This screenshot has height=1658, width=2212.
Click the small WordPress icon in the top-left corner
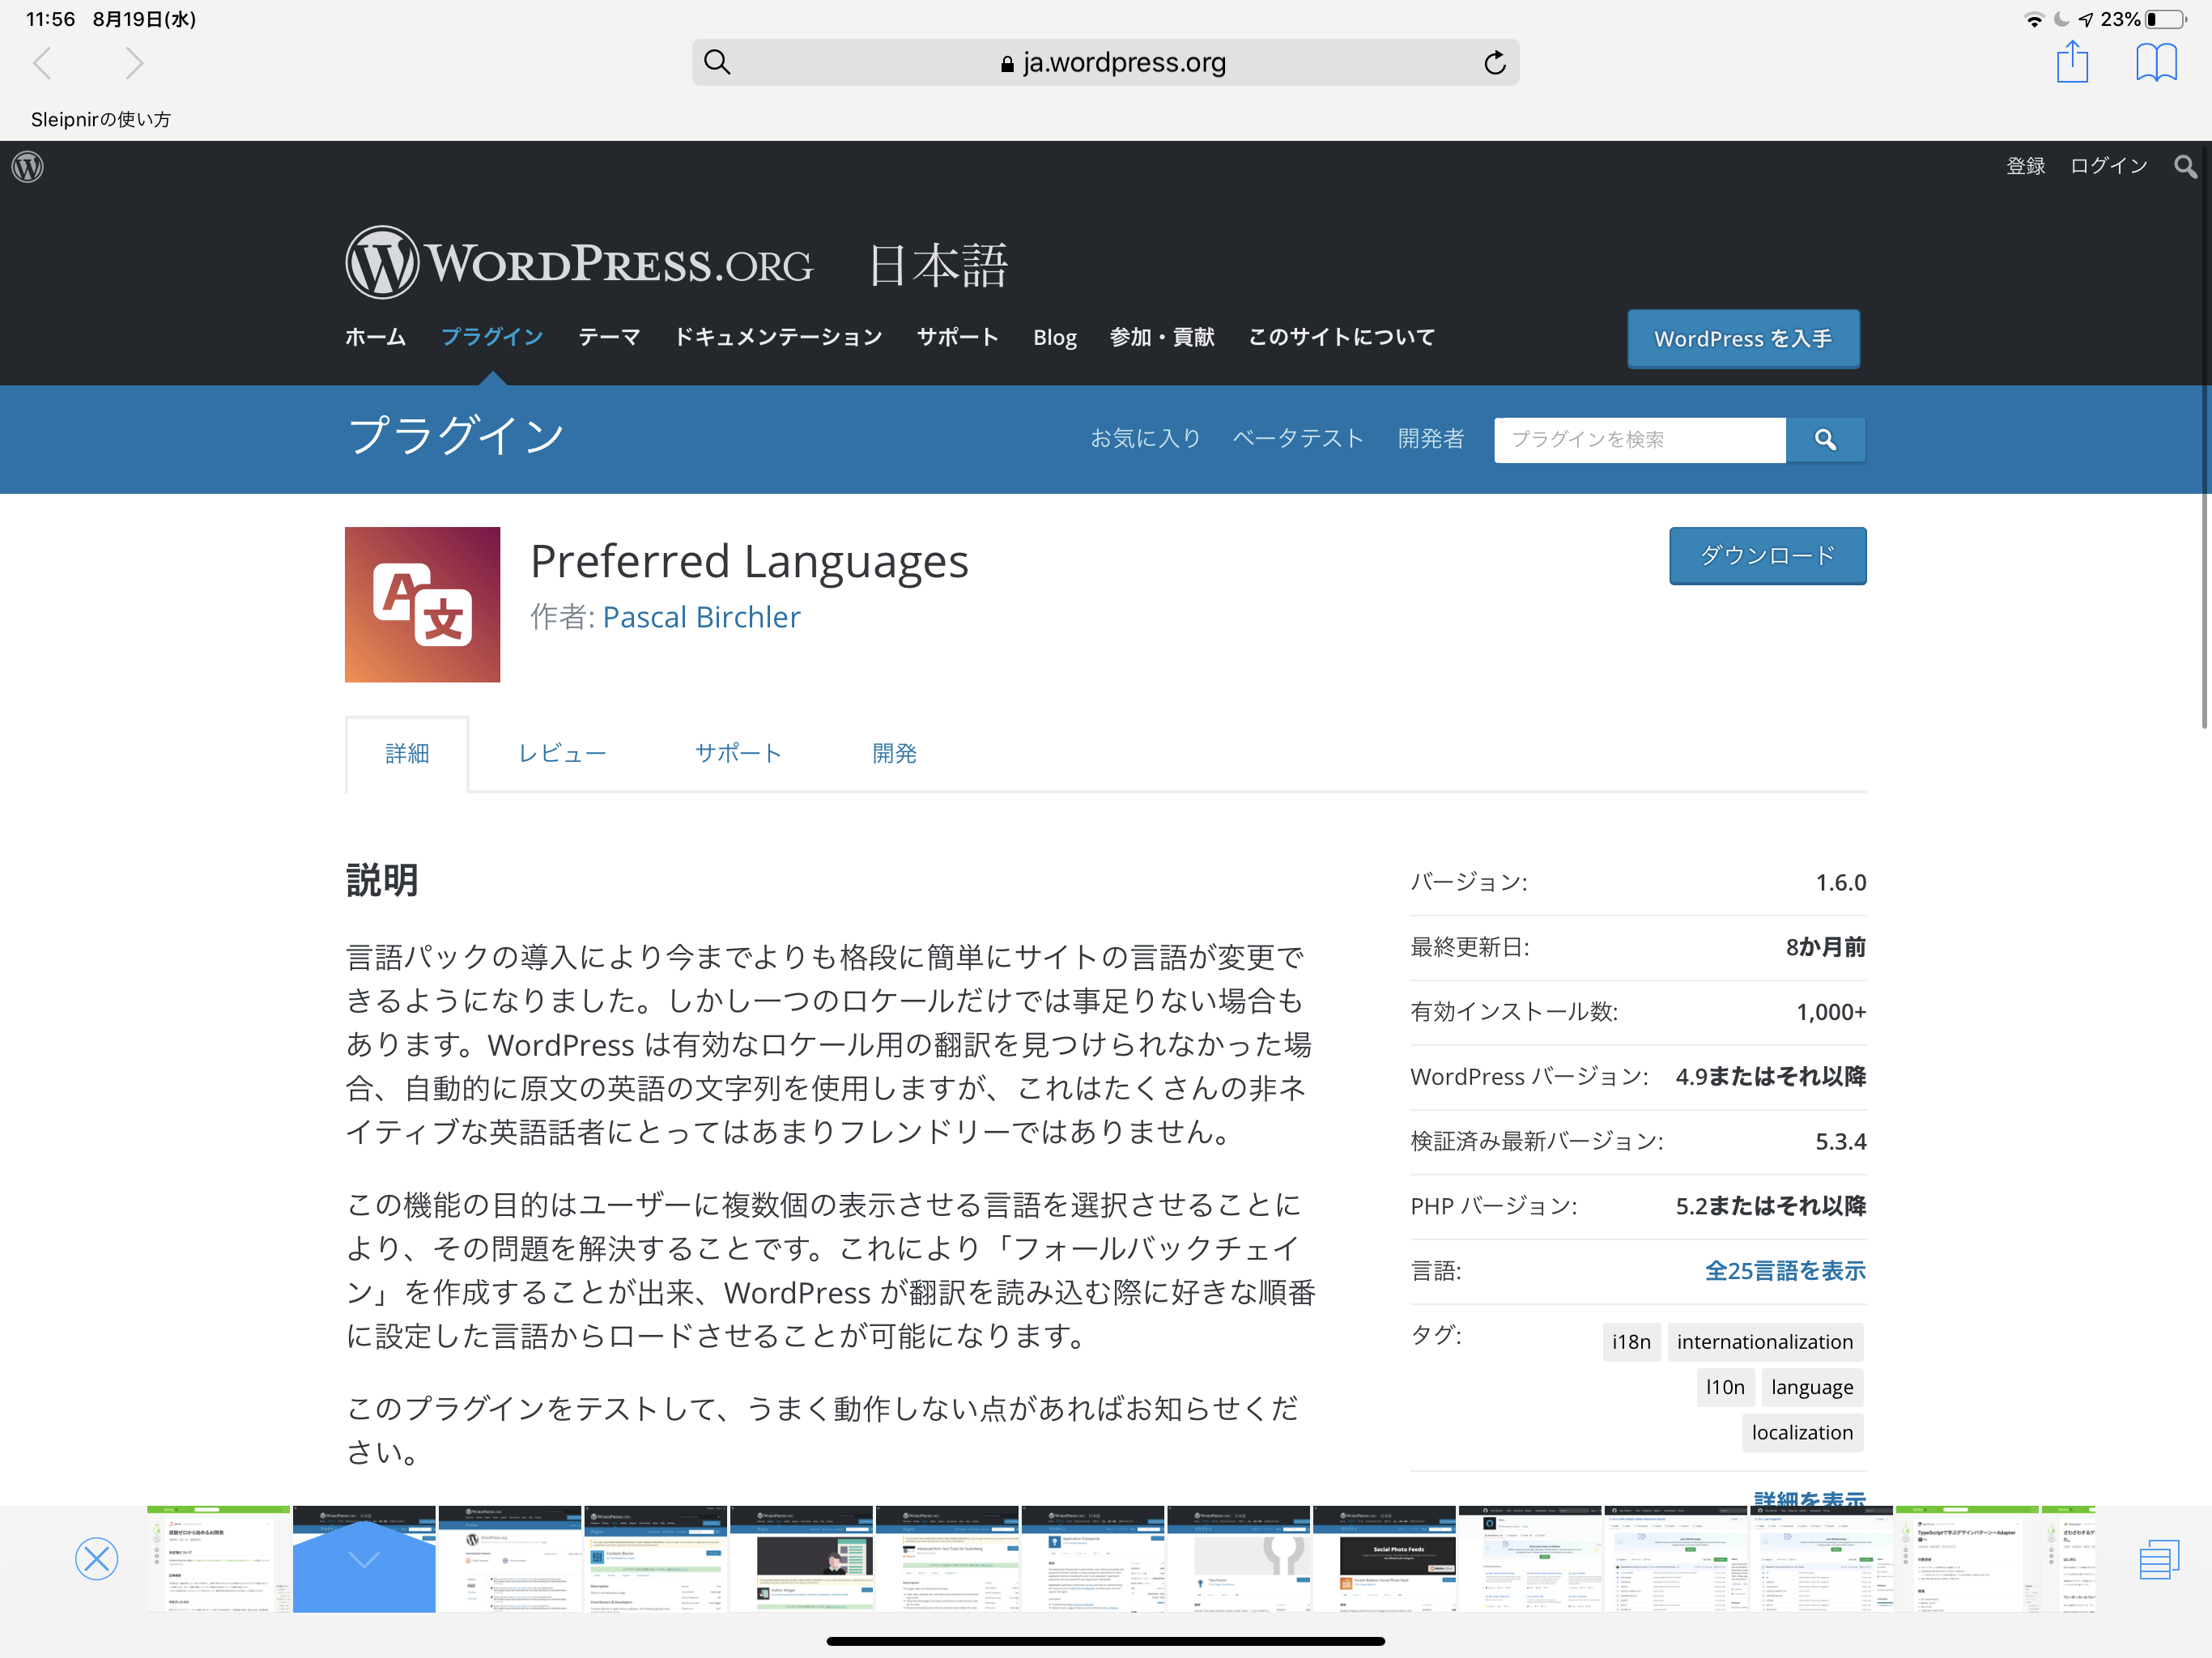click(x=27, y=166)
